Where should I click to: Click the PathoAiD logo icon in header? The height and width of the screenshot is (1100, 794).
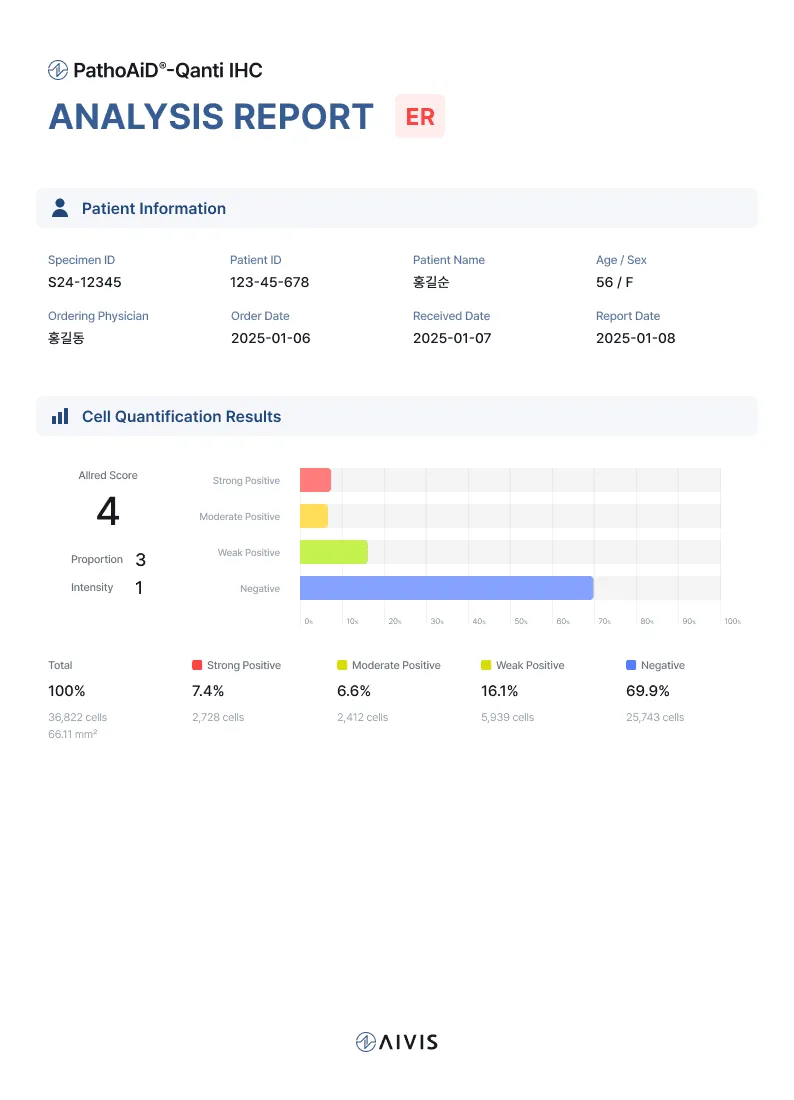coord(58,70)
